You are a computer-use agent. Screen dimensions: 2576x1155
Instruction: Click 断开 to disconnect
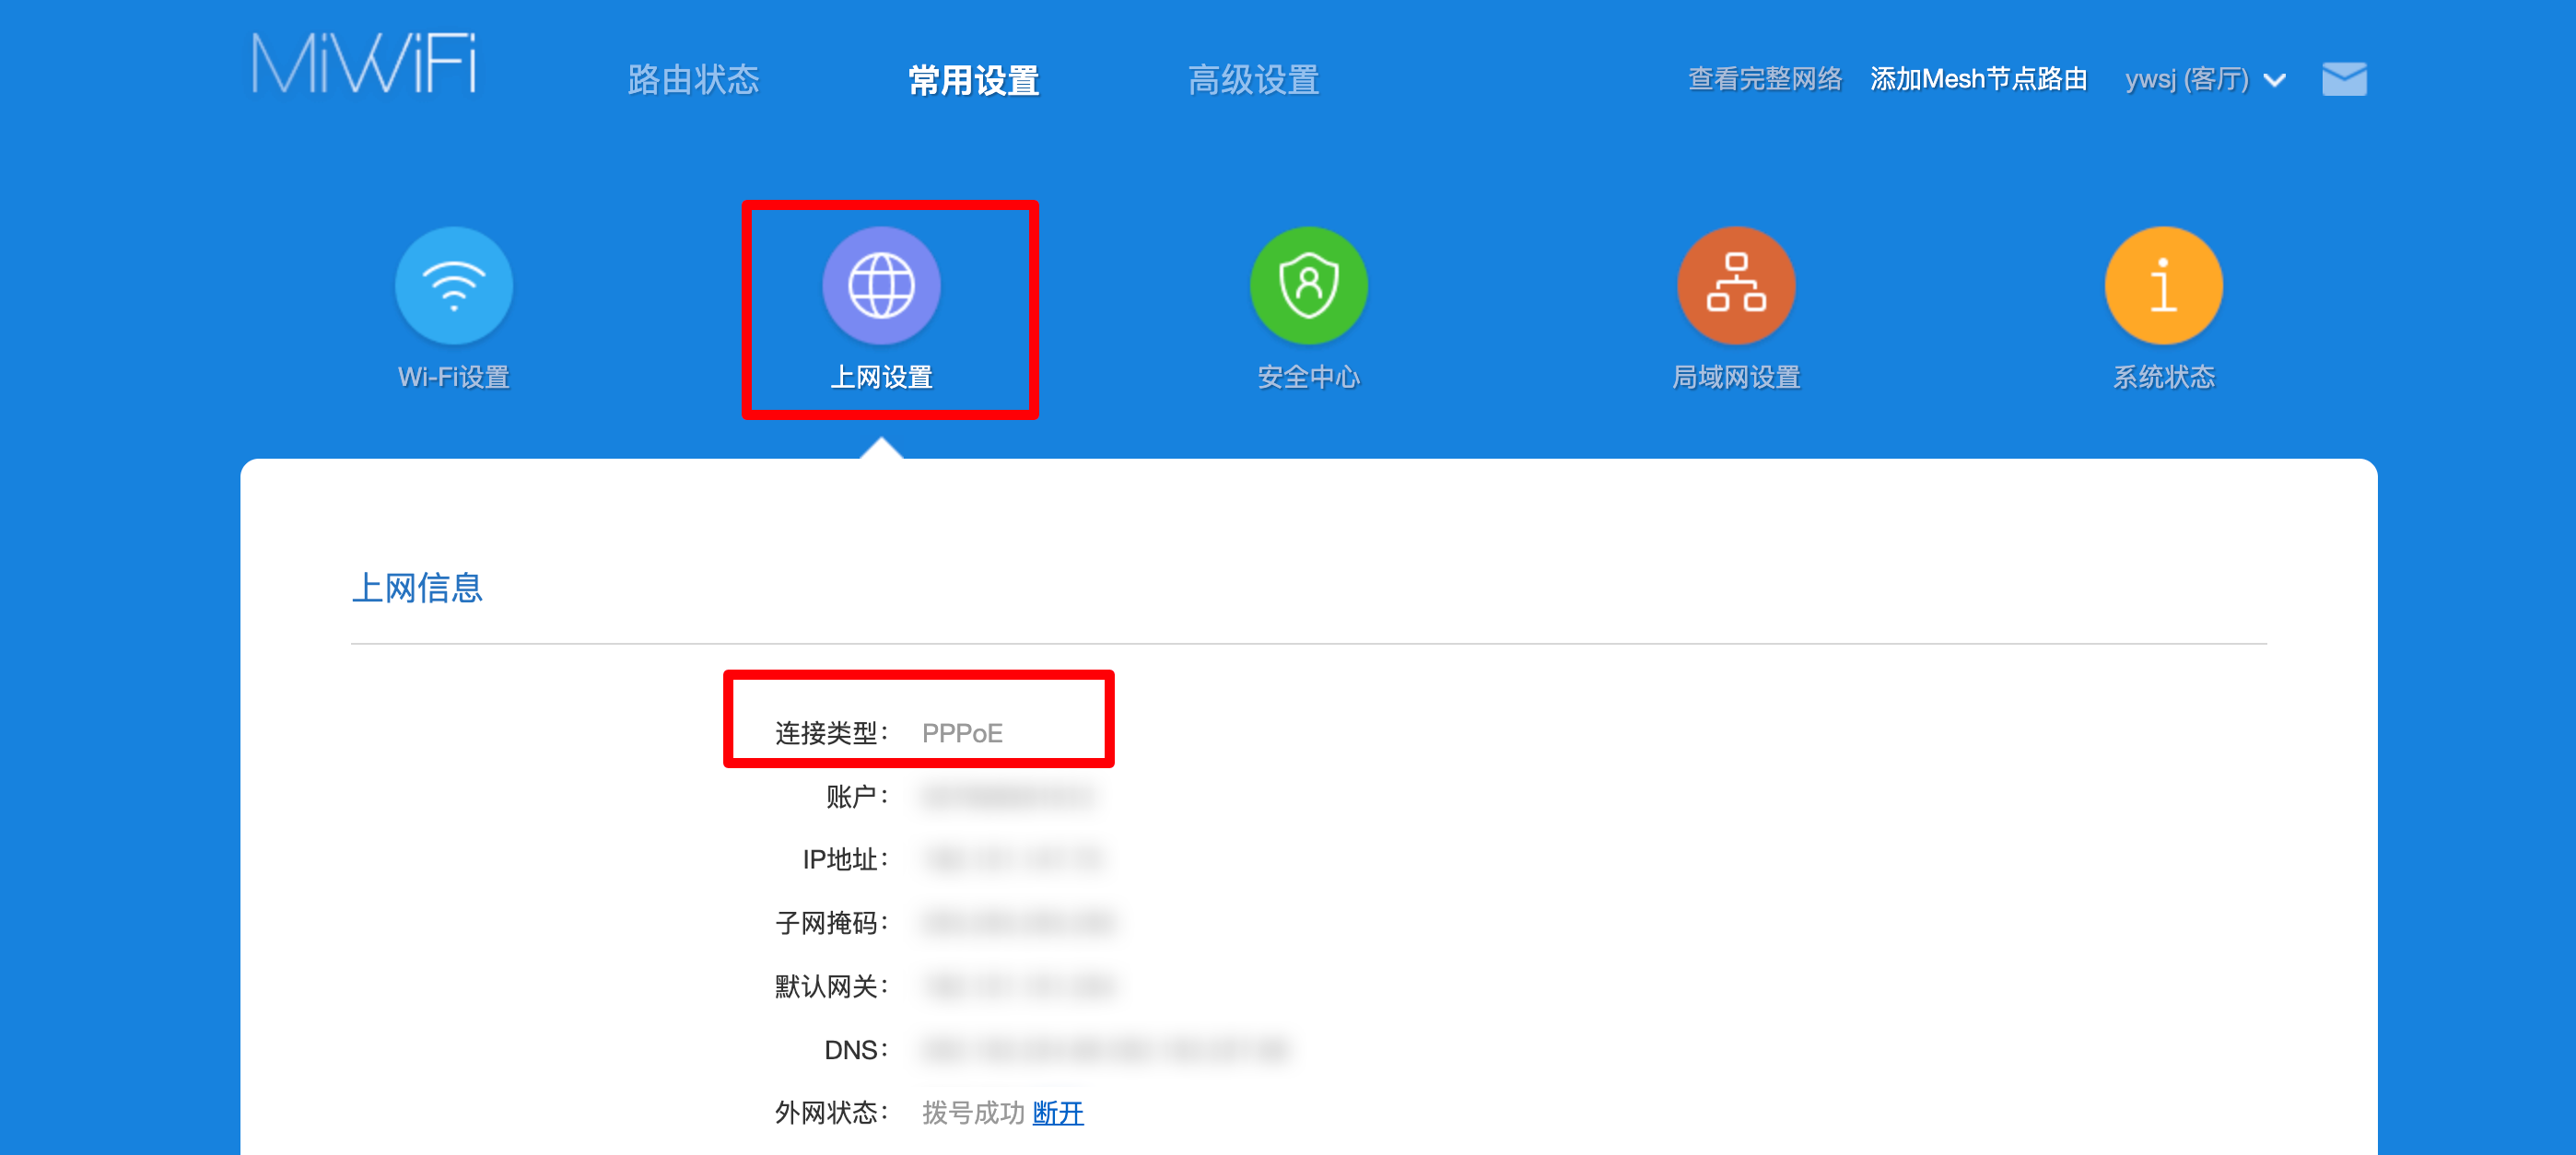click(x=1057, y=1113)
